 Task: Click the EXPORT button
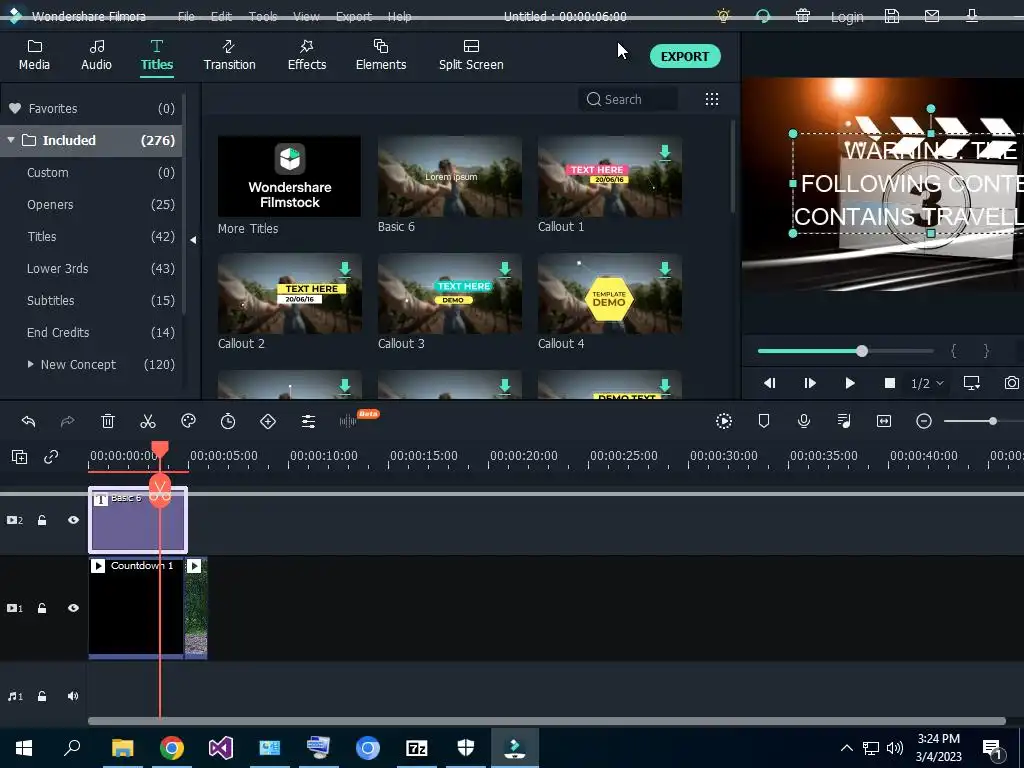click(685, 56)
